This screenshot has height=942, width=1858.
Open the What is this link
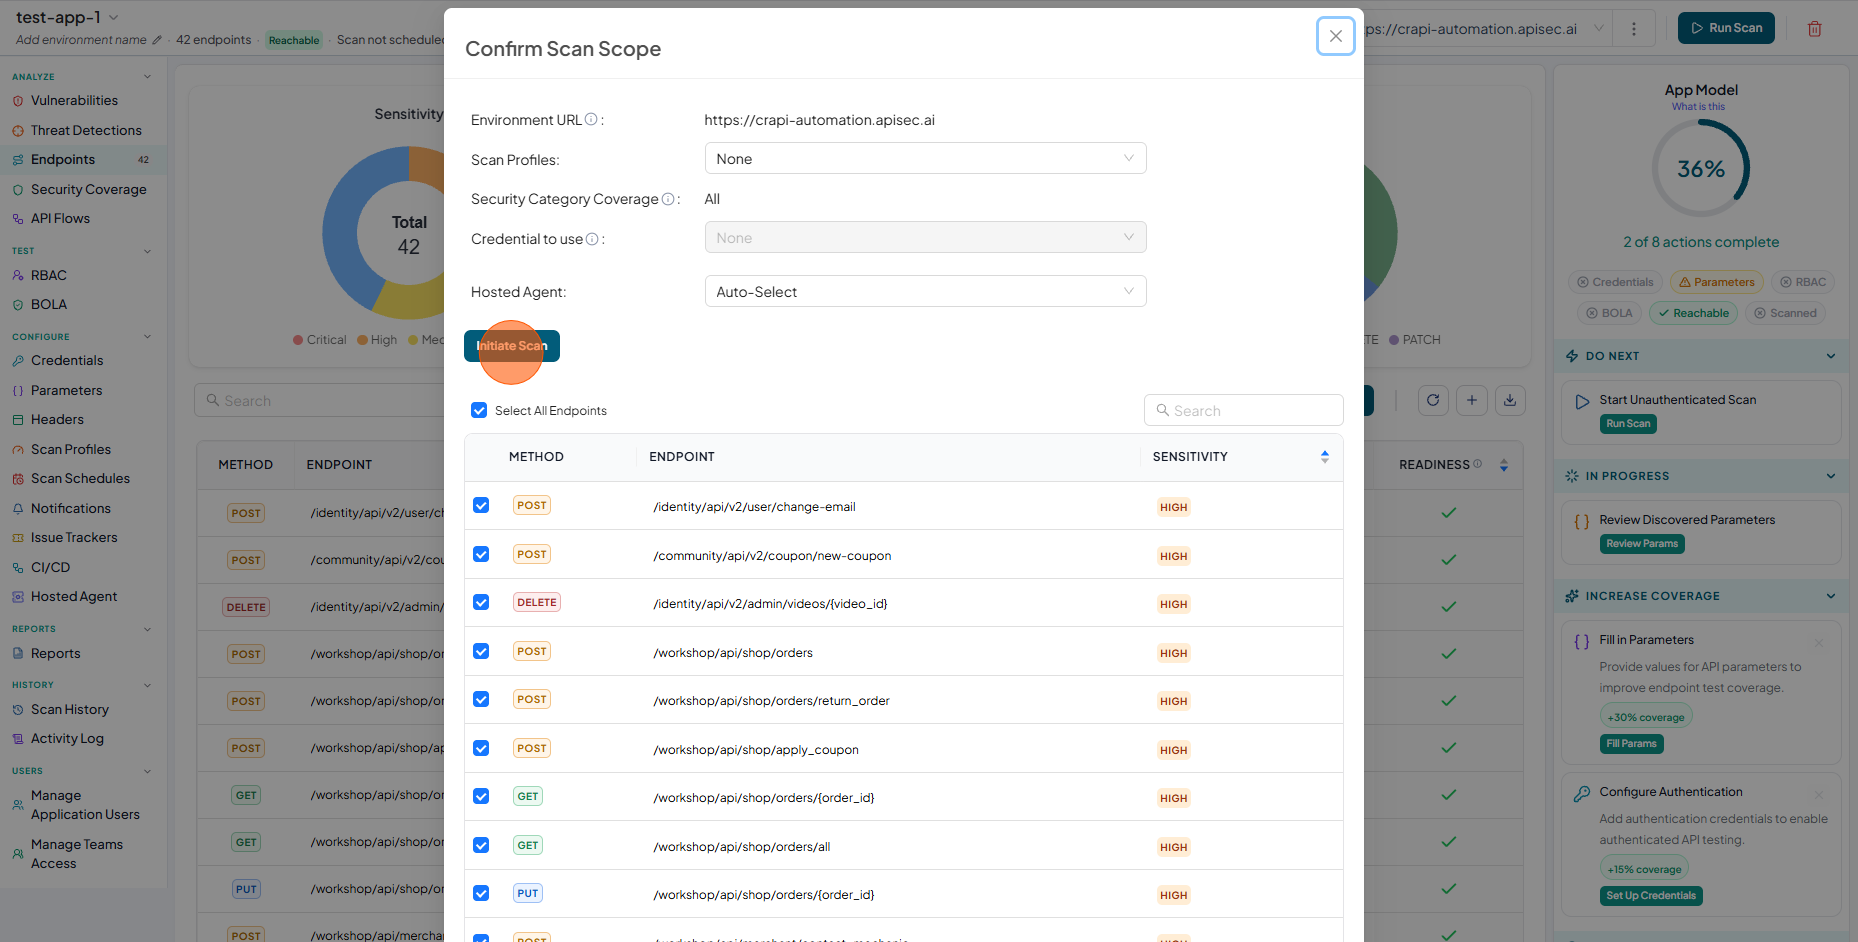point(1698,107)
